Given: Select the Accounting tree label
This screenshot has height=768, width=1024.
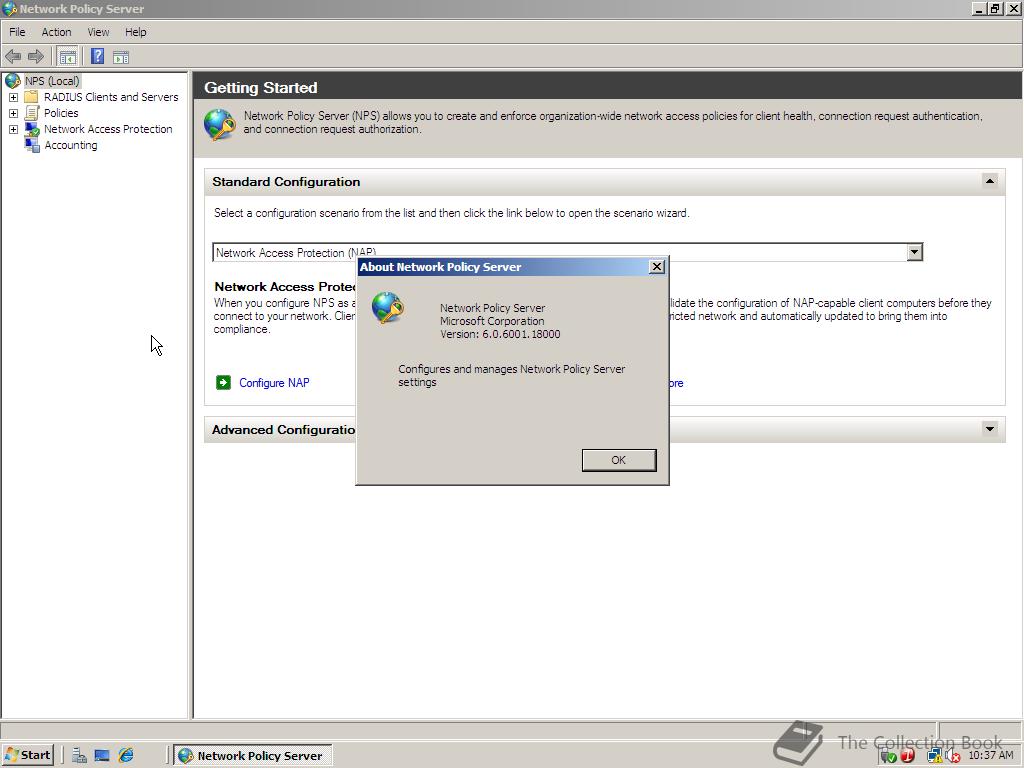Looking at the screenshot, I should pos(71,145).
